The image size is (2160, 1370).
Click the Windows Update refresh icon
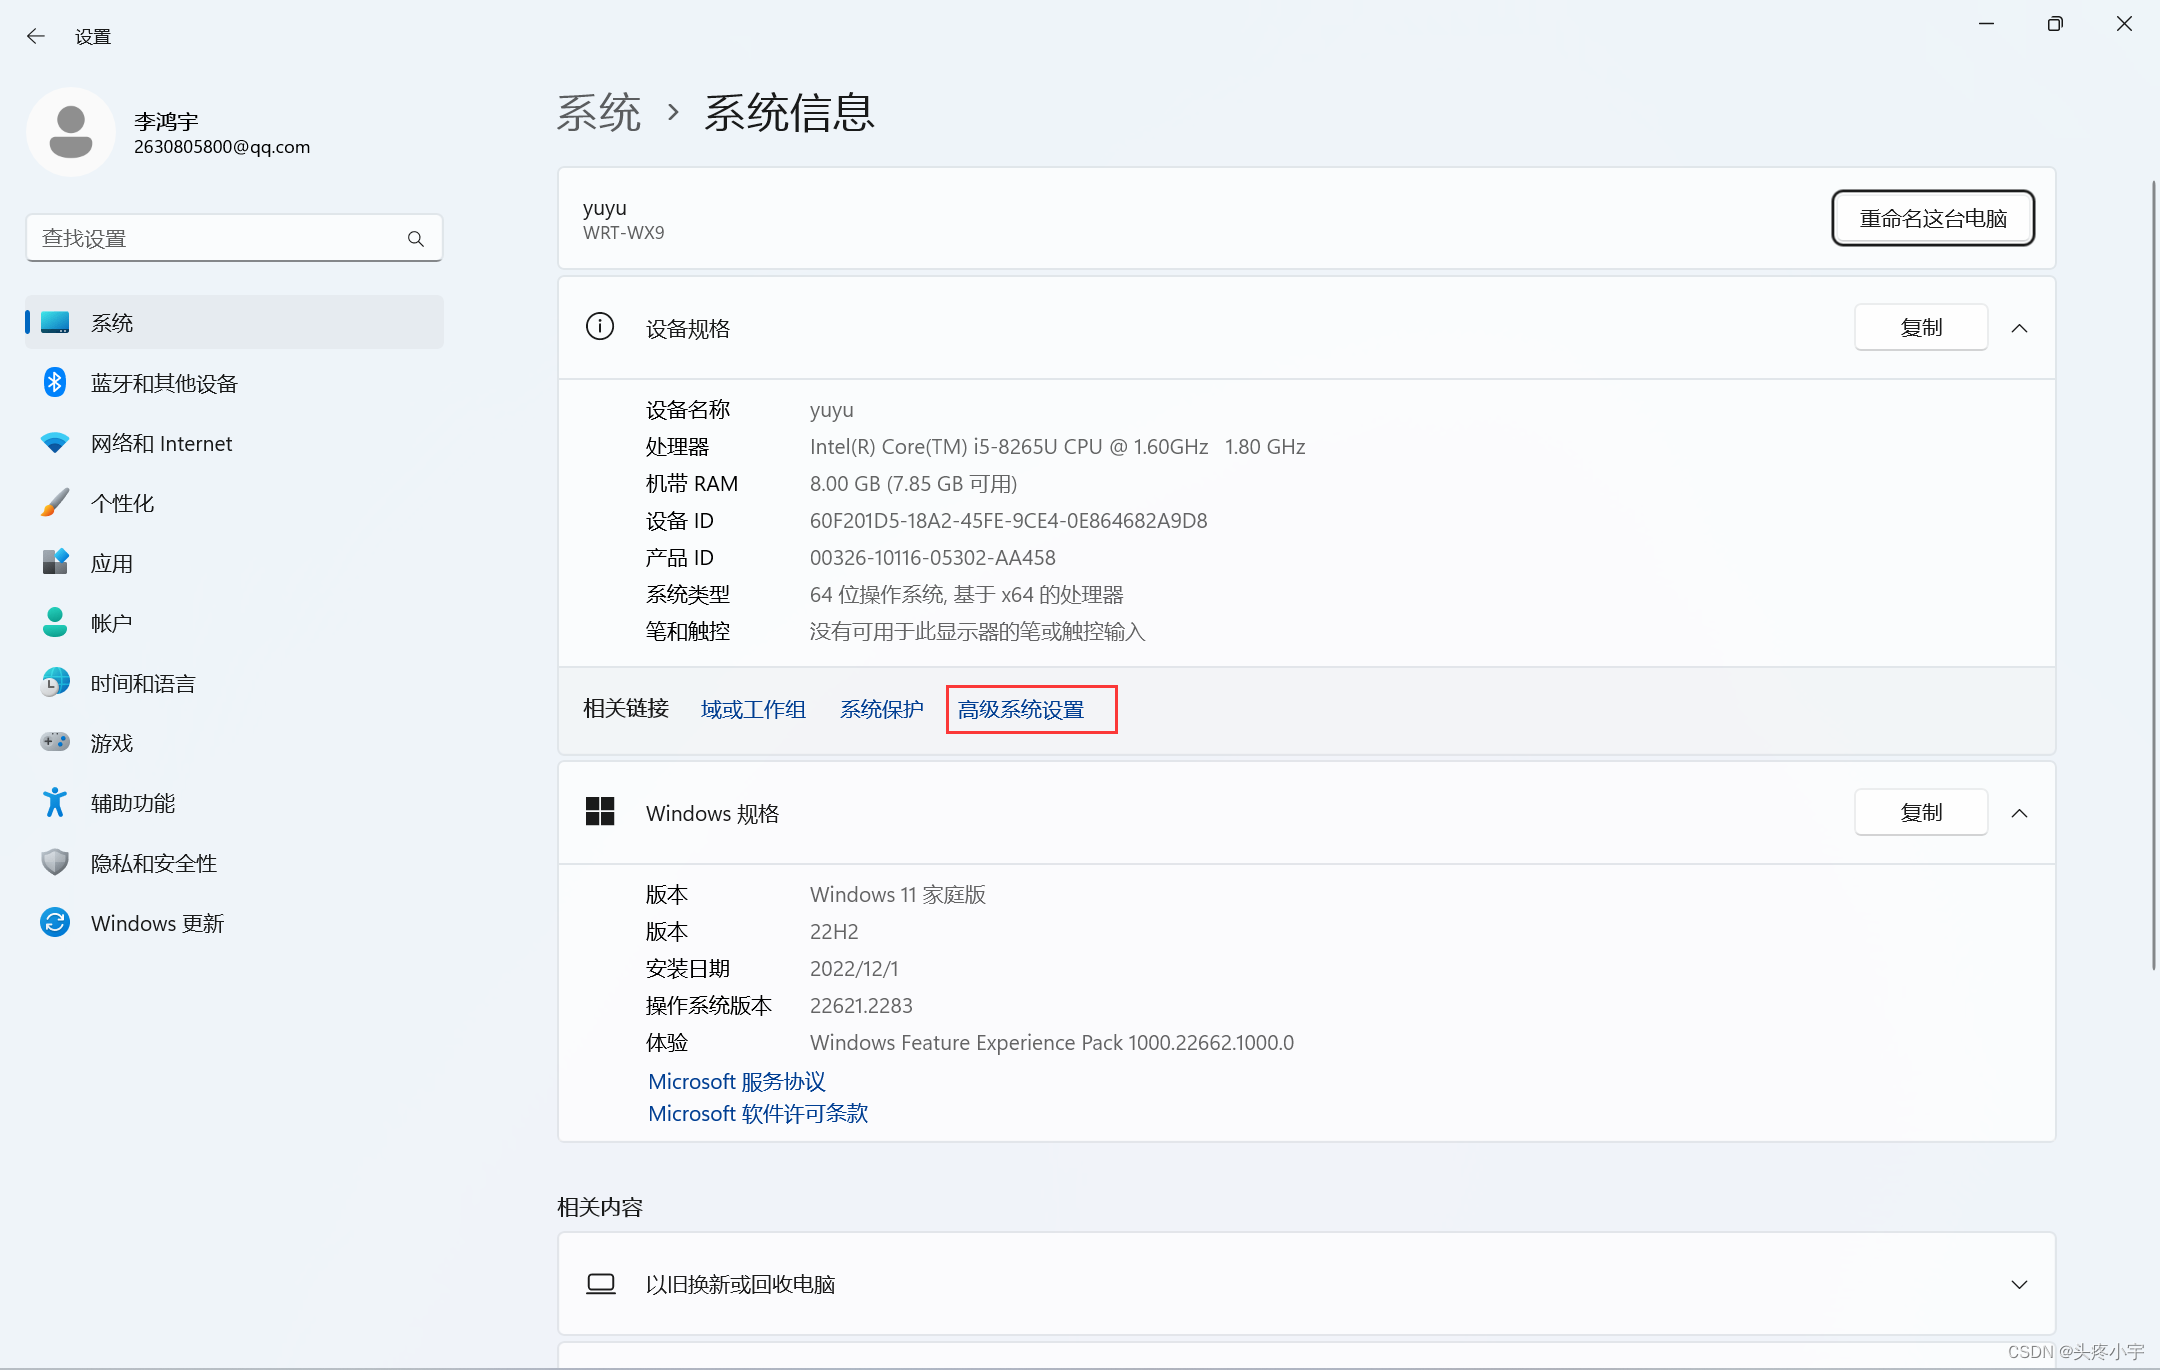coord(55,922)
